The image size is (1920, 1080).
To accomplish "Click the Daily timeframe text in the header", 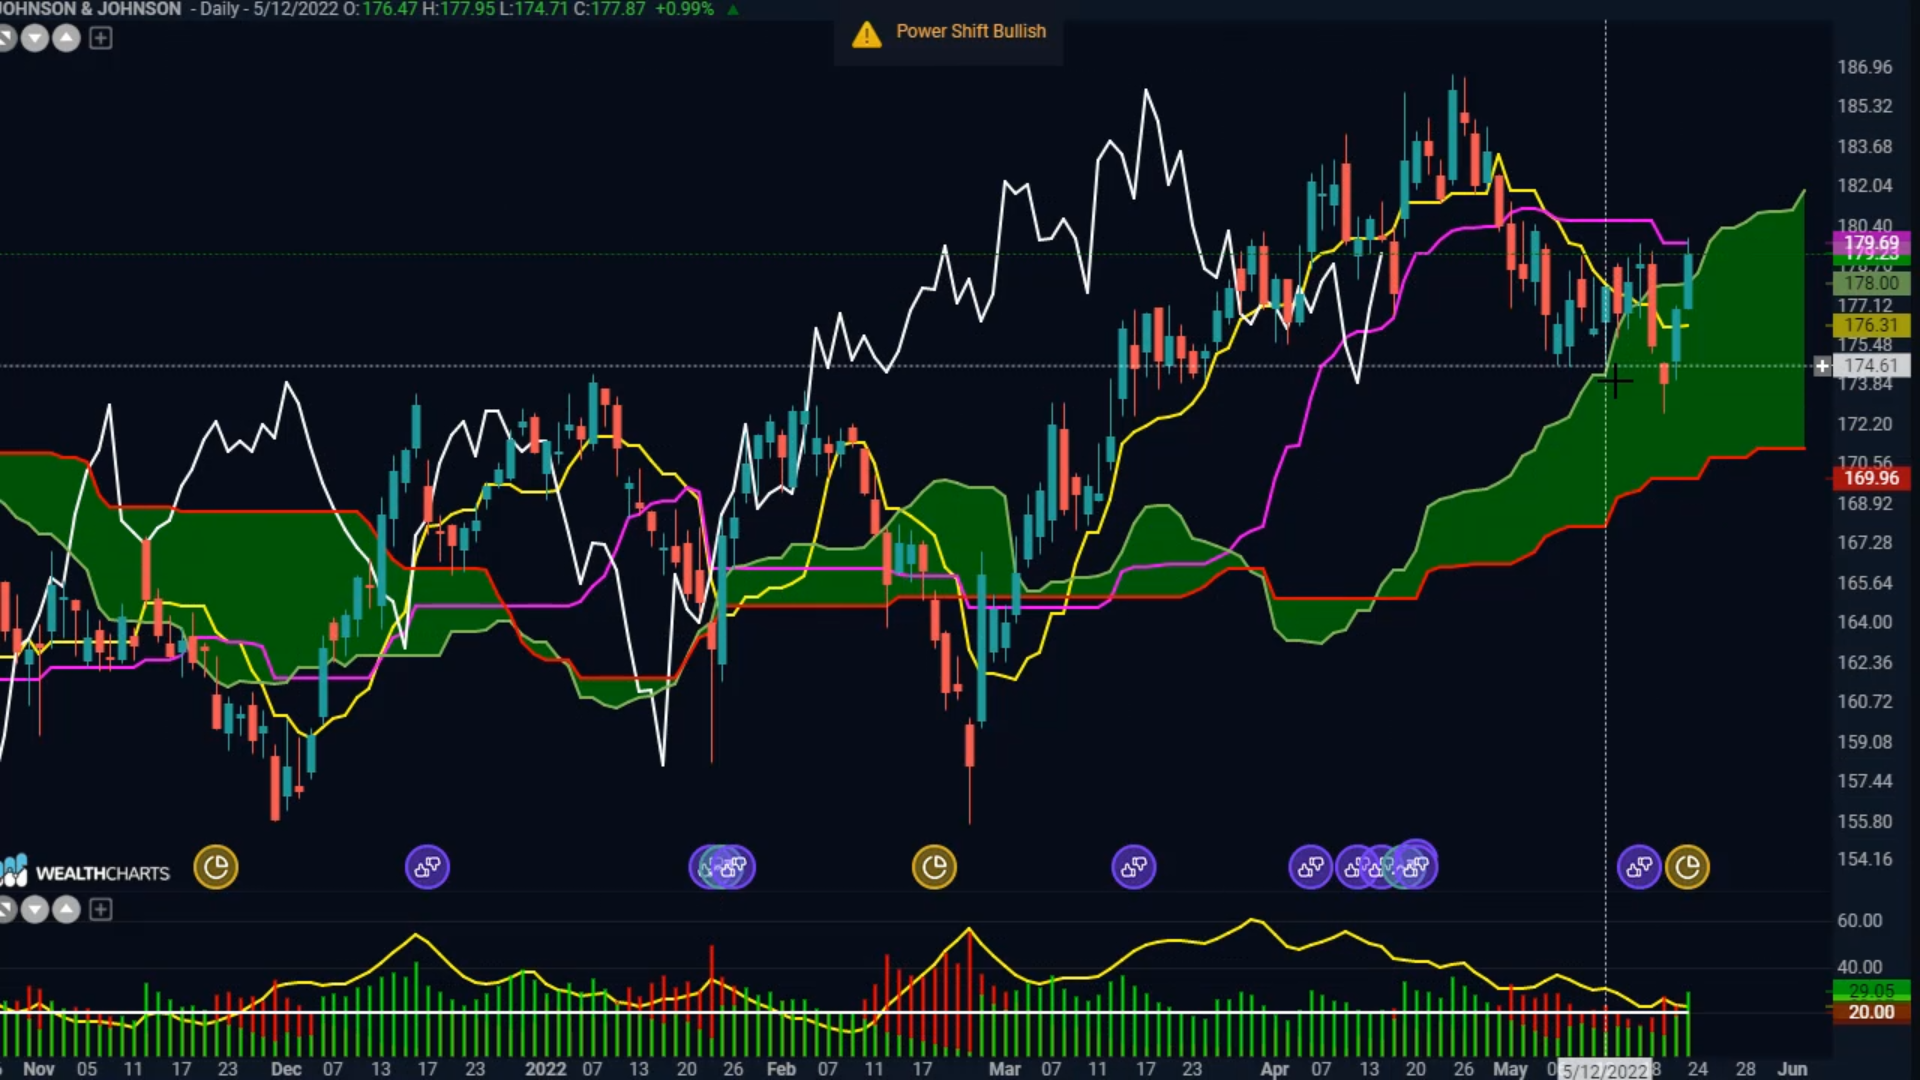I will (219, 9).
